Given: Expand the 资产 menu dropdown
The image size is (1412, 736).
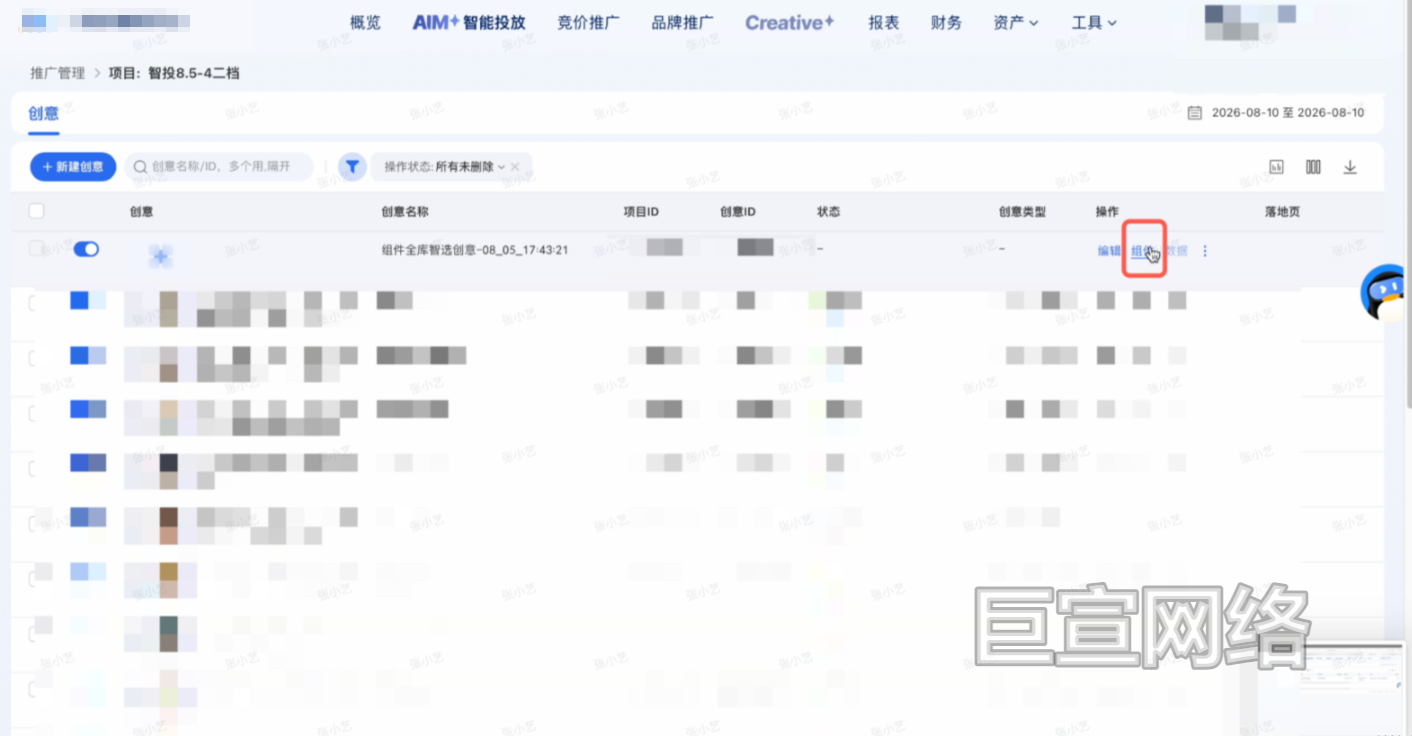Looking at the screenshot, I should pyautogui.click(x=1016, y=22).
